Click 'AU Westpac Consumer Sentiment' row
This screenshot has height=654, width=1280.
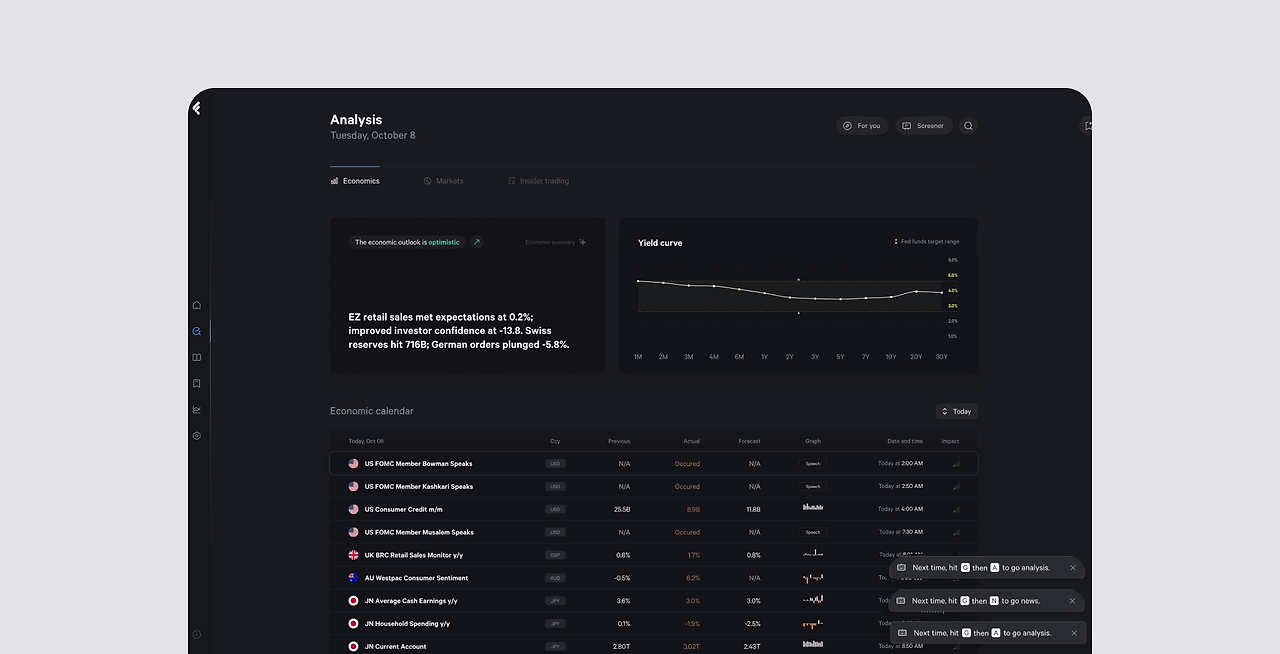pos(654,578)
